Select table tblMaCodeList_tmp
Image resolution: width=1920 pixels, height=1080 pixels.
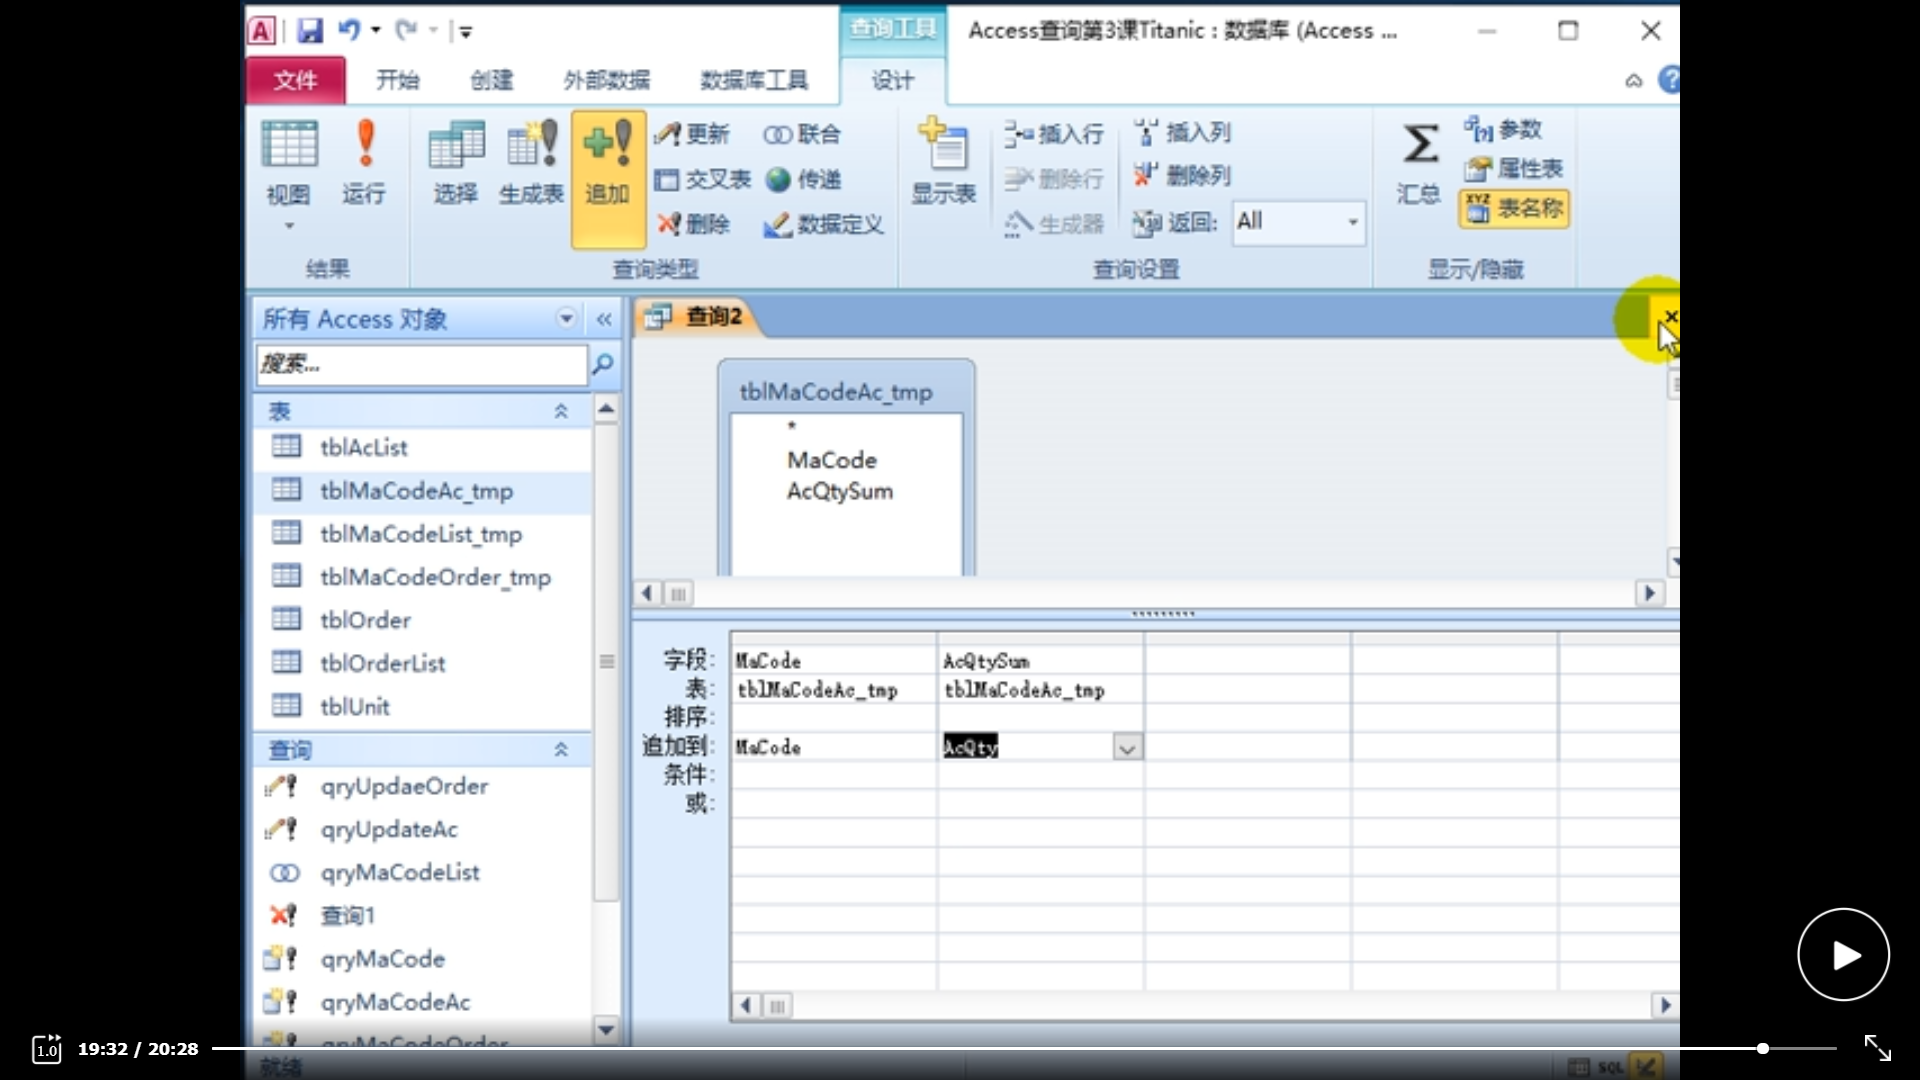(x=424, y=534)
